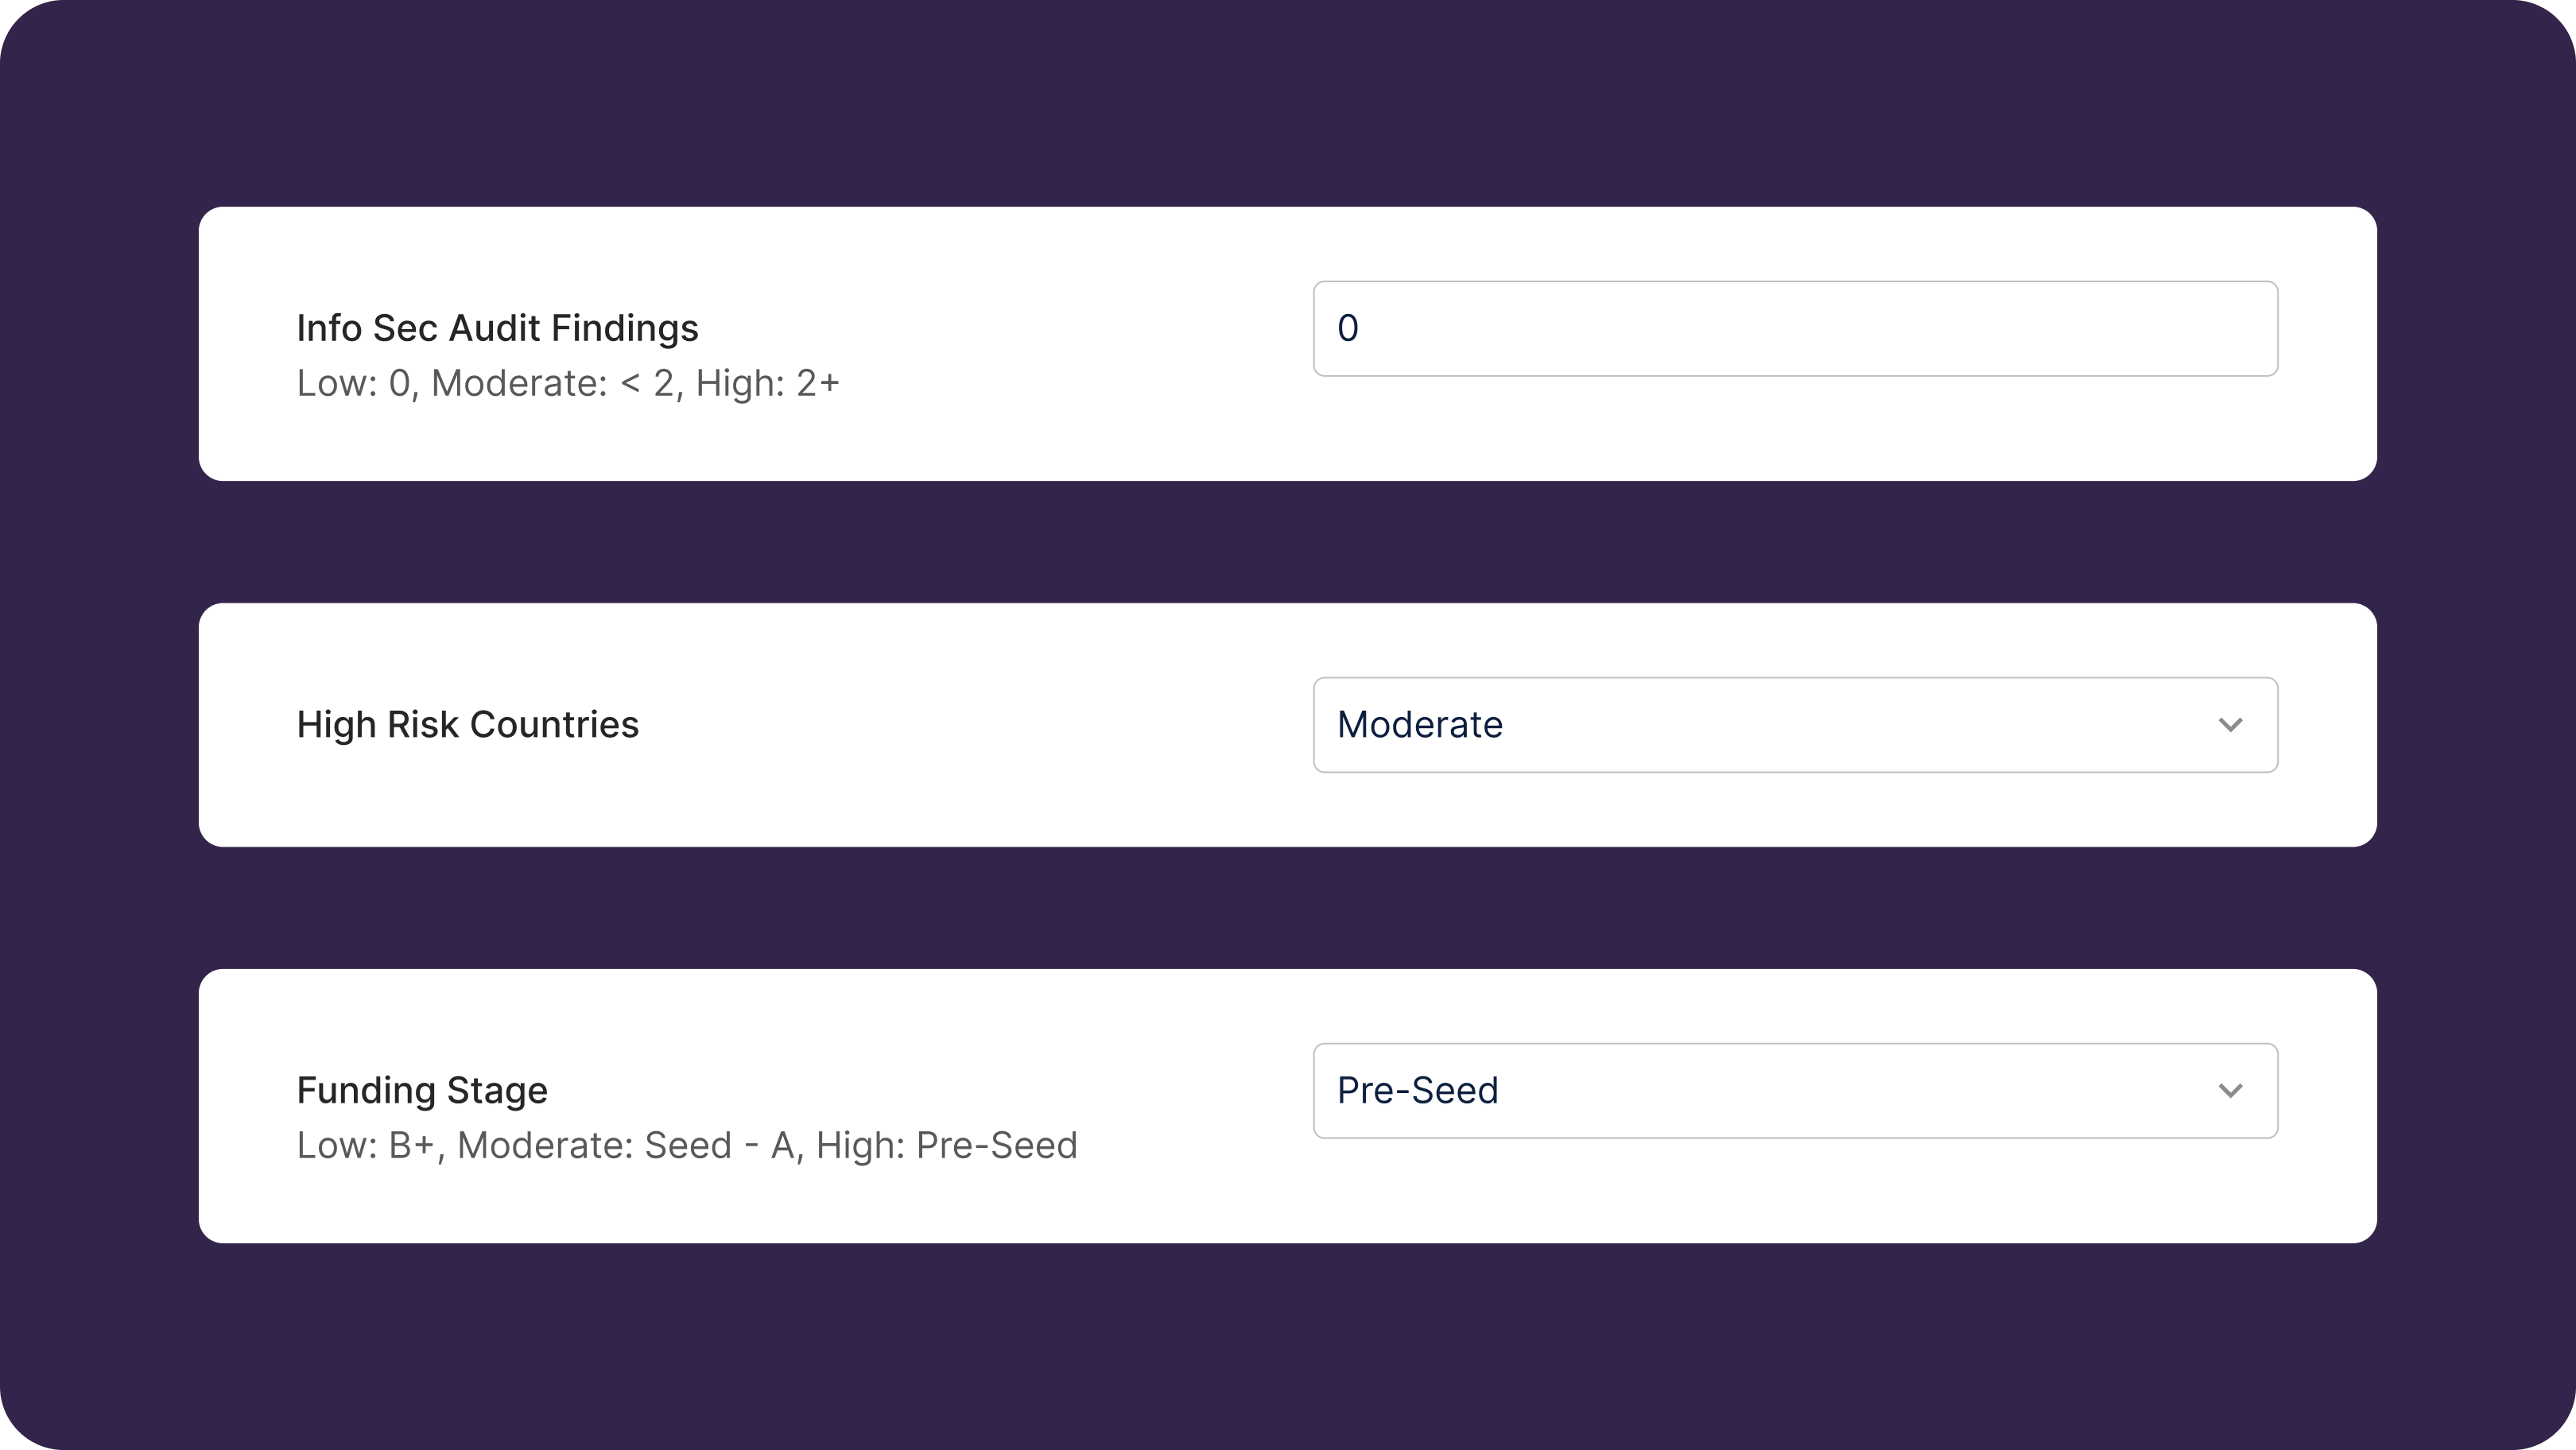Click the "Funding Stage" label

(x=422, y=1090)
